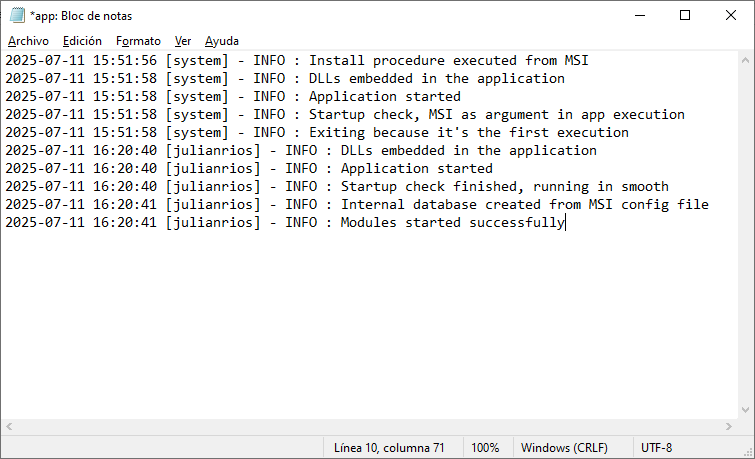Click the horizontal scrollbar left arrow

(9, 426)
